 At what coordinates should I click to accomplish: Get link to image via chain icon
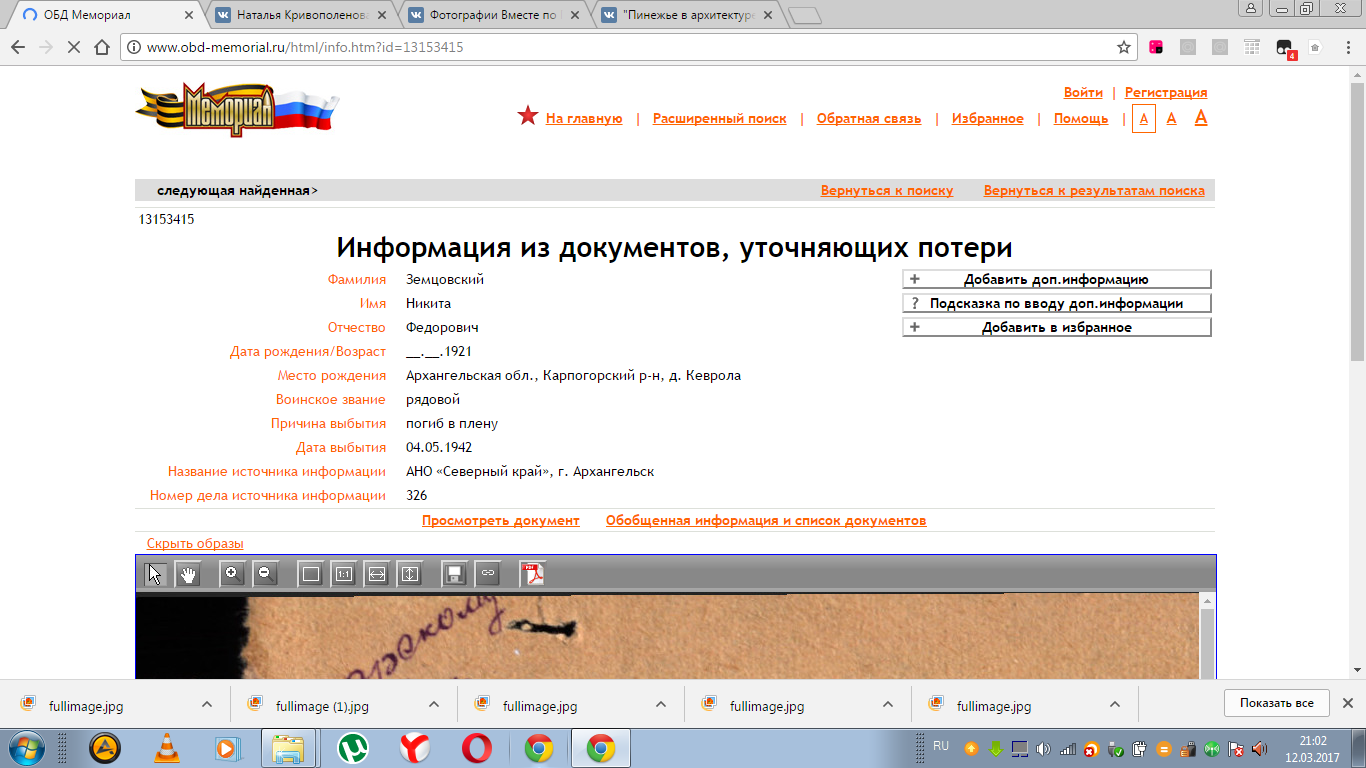click(487, 574)
